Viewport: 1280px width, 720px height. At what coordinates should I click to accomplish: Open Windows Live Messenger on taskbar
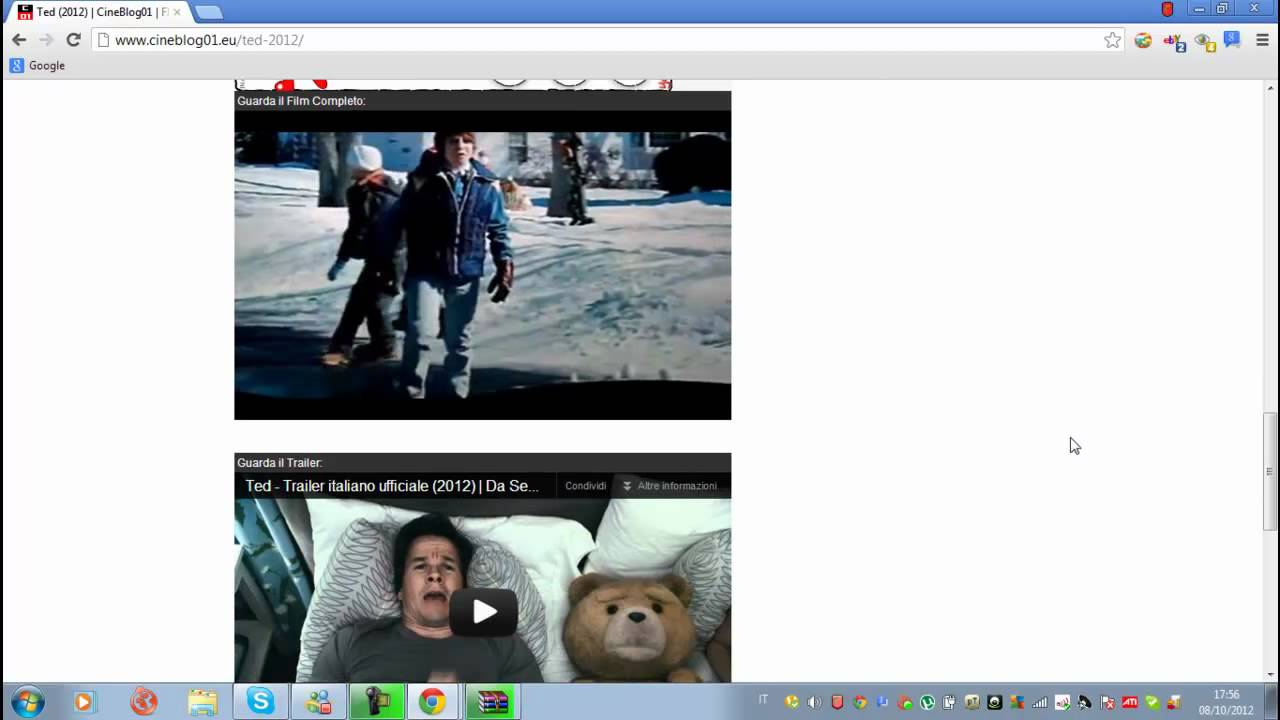pos(319,702)
